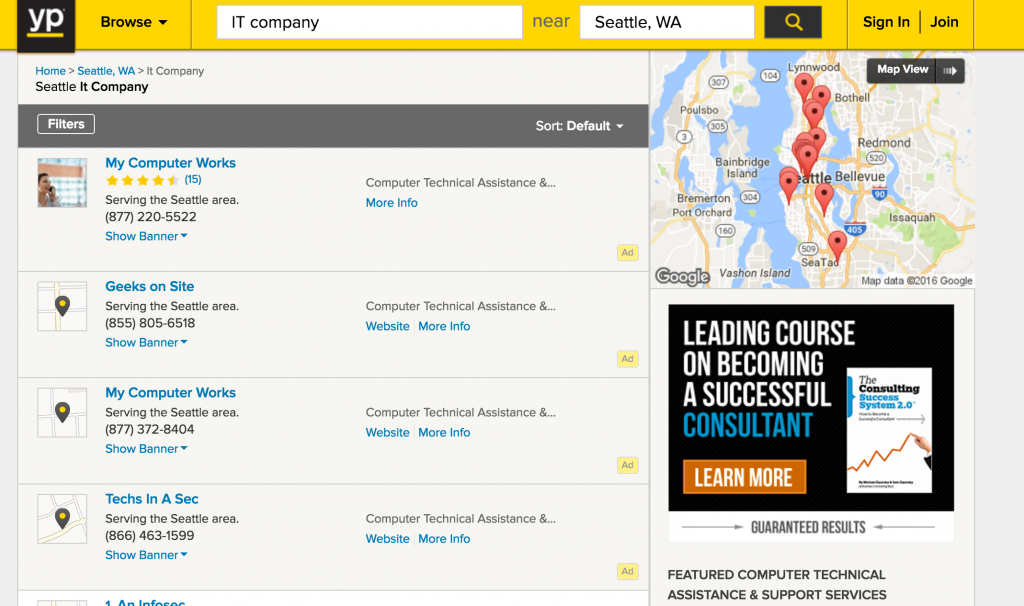Click the map pin icon beside Geeks on Site
Screen dimensions: 1024x606
click(62, 306)
